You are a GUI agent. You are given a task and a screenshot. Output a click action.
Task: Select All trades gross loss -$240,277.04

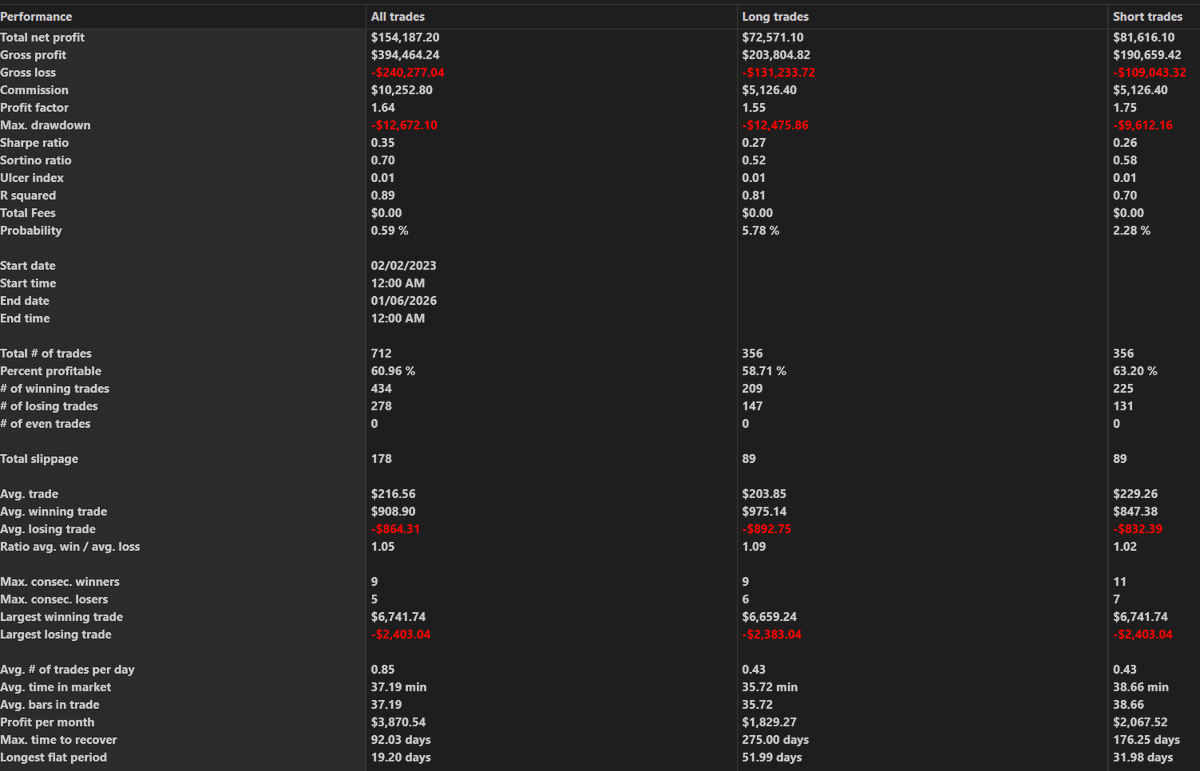coord(407,72)
